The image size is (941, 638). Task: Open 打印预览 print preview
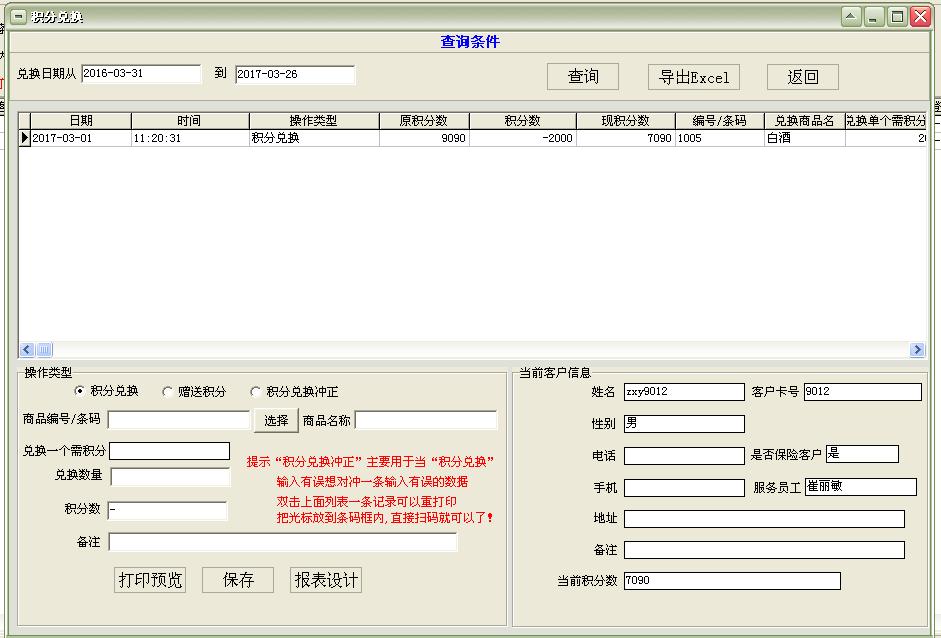point(151,580)
